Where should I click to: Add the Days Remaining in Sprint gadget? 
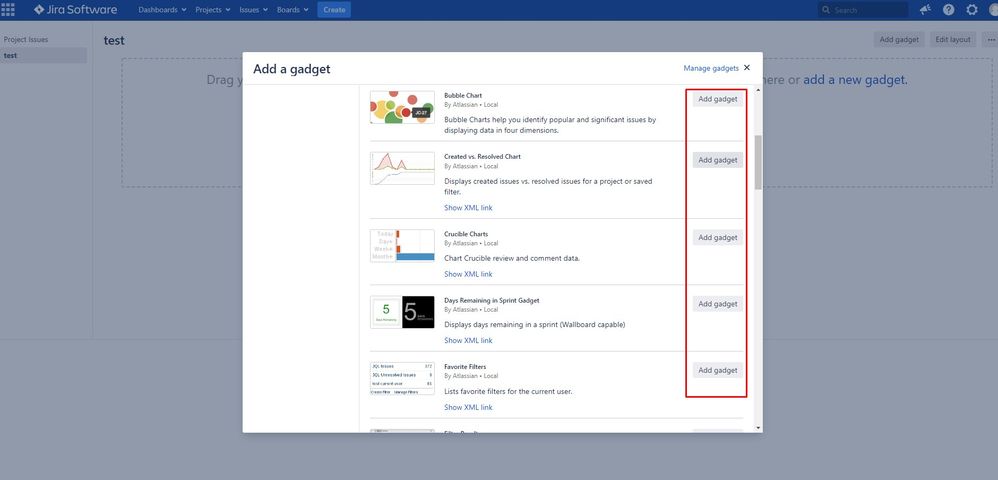(717, 304)
